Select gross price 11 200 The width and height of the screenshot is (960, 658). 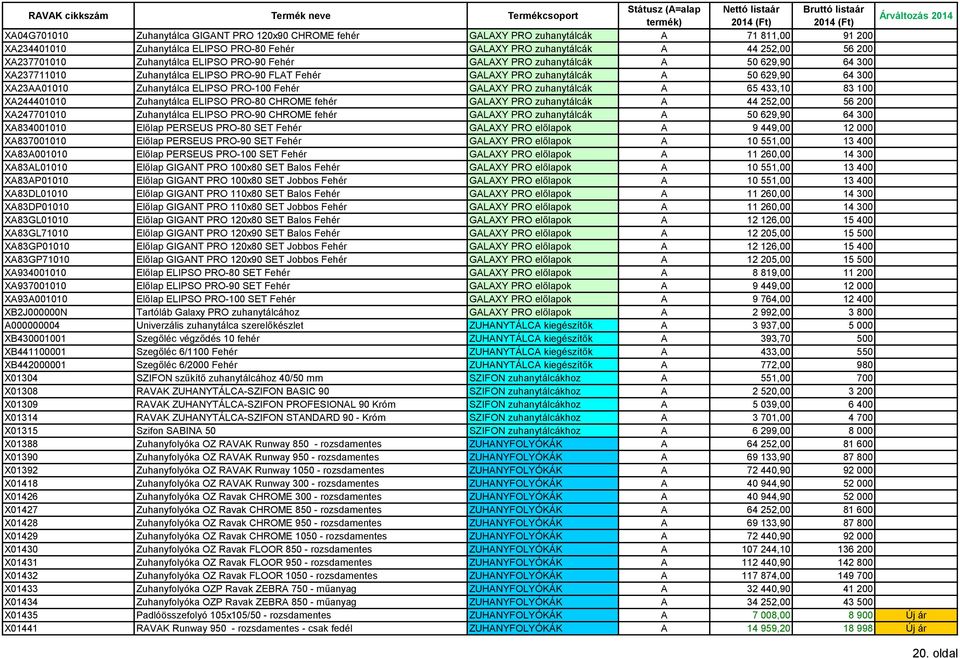click(x=833, y=272)
